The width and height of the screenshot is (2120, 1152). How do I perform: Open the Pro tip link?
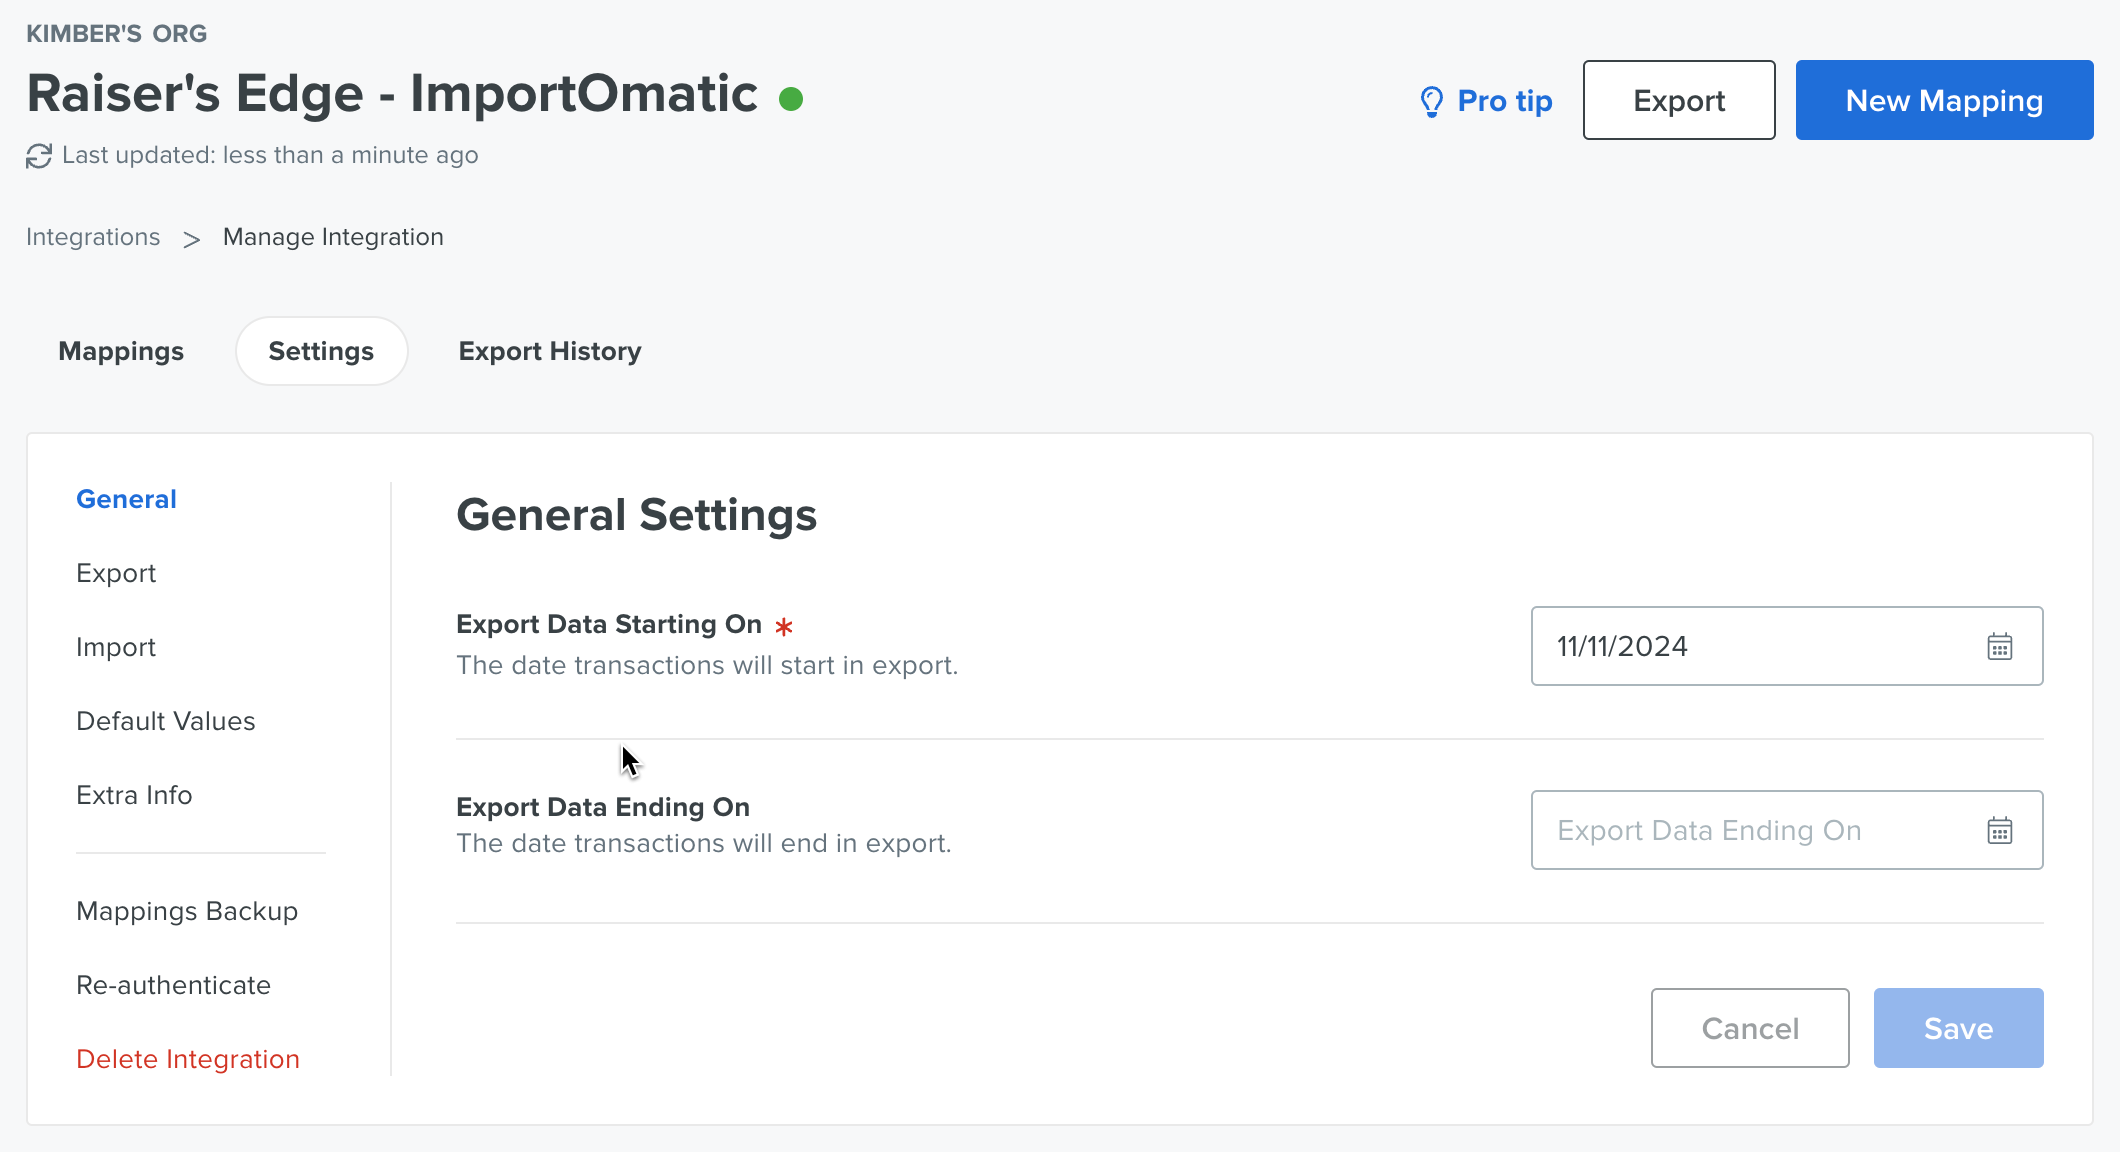point(1487,101)
